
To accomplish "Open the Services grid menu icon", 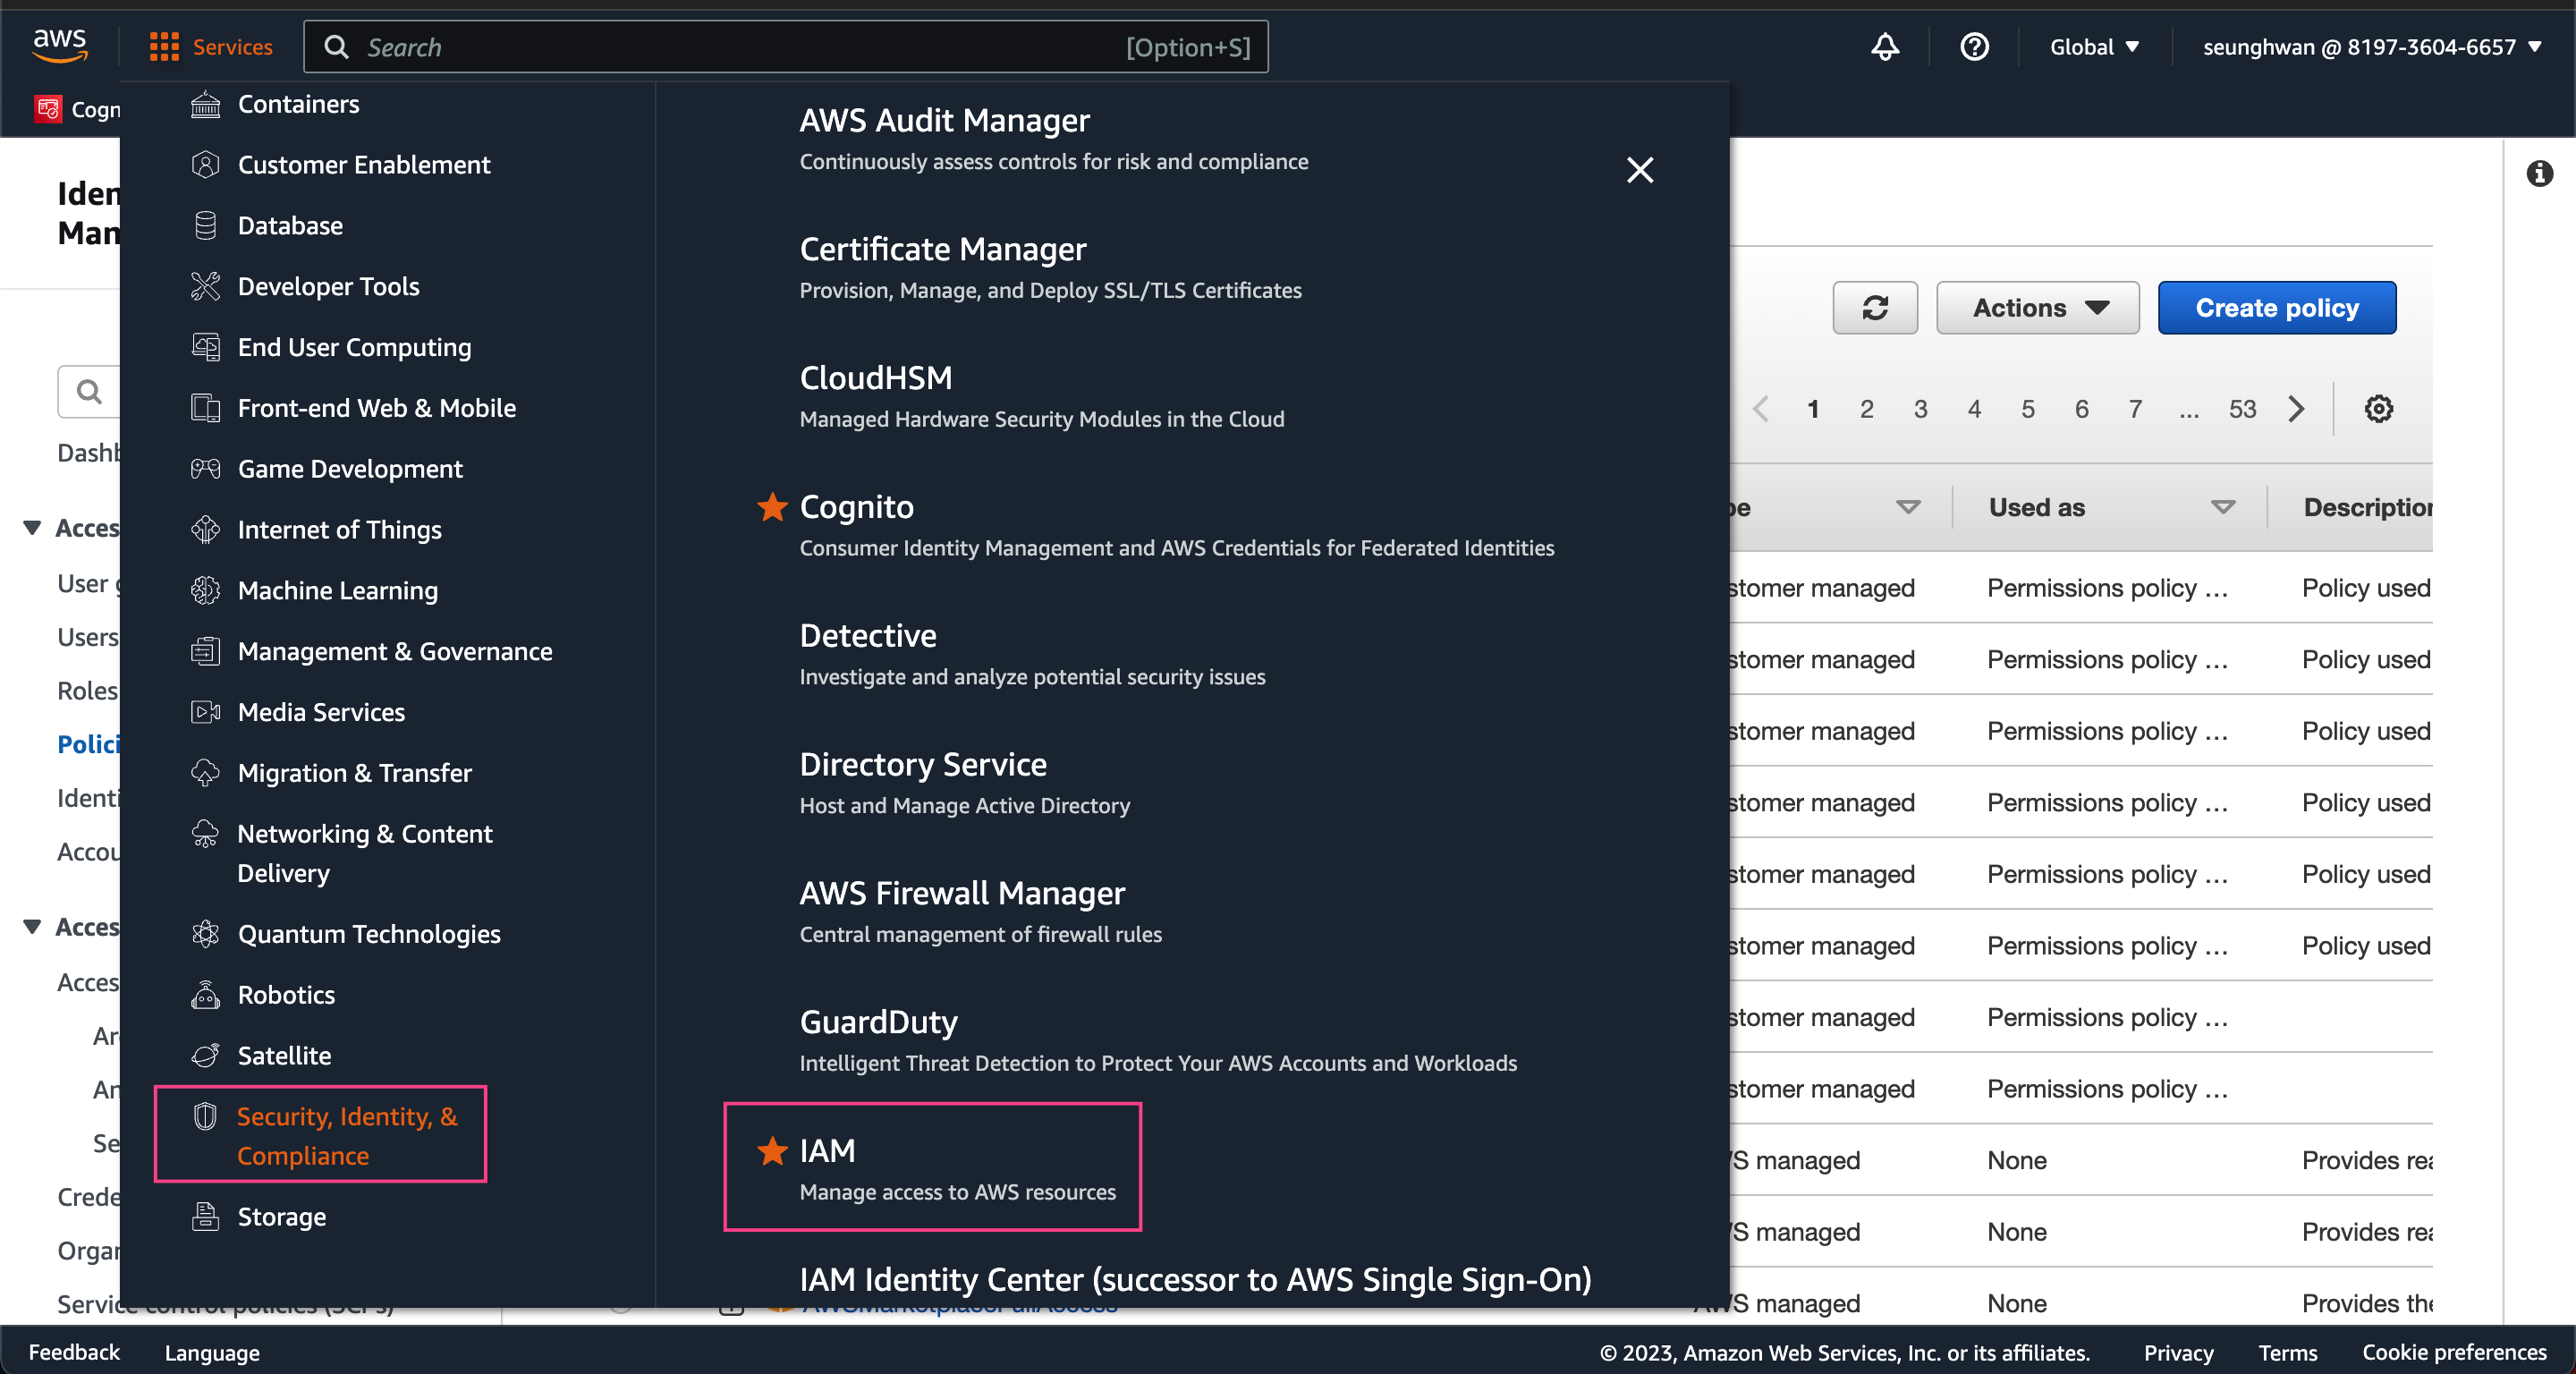I will point(164,47).
